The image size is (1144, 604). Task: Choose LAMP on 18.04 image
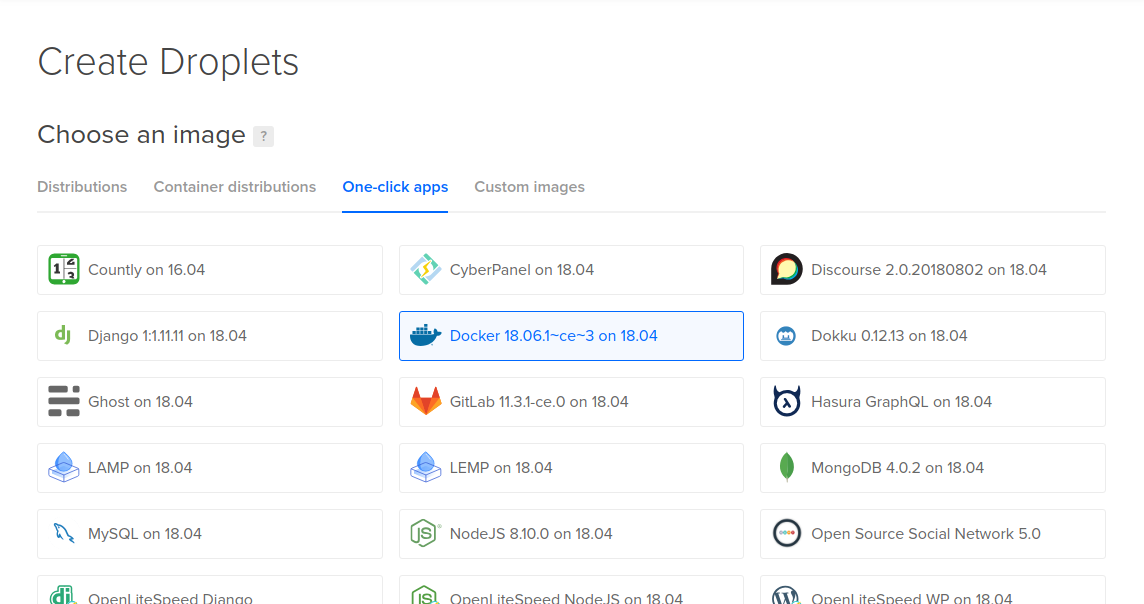click(210, 468)
